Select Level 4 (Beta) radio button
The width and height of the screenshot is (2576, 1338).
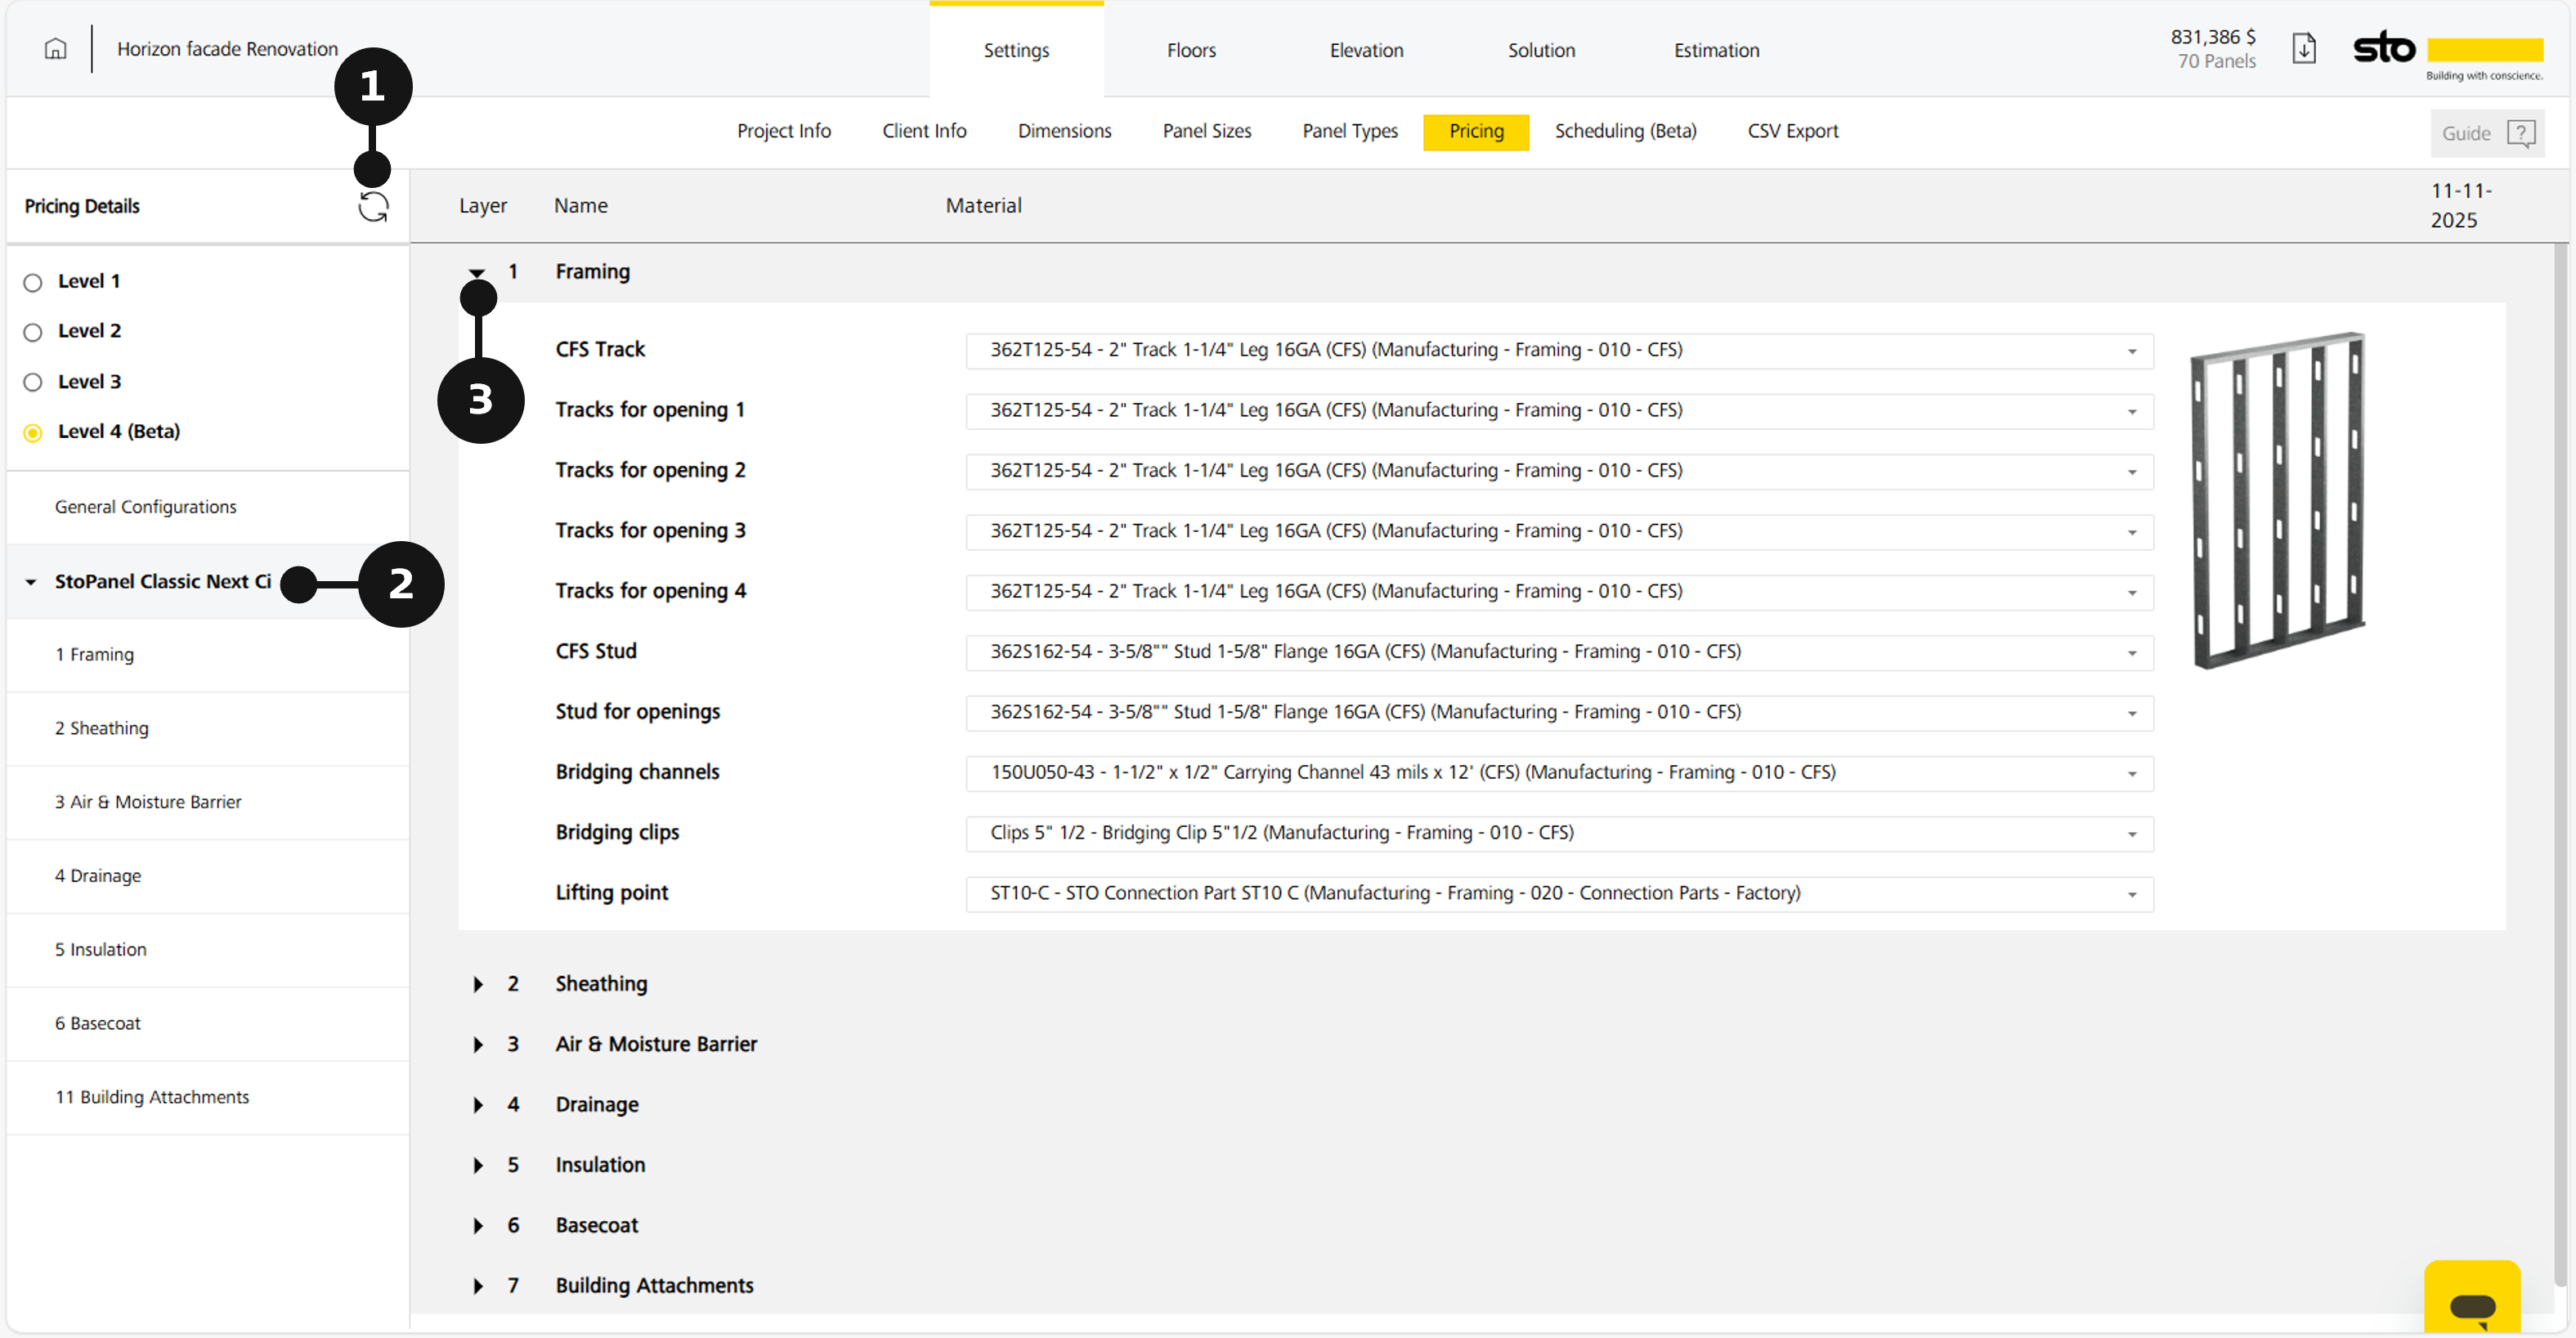[x=33, y=433]
